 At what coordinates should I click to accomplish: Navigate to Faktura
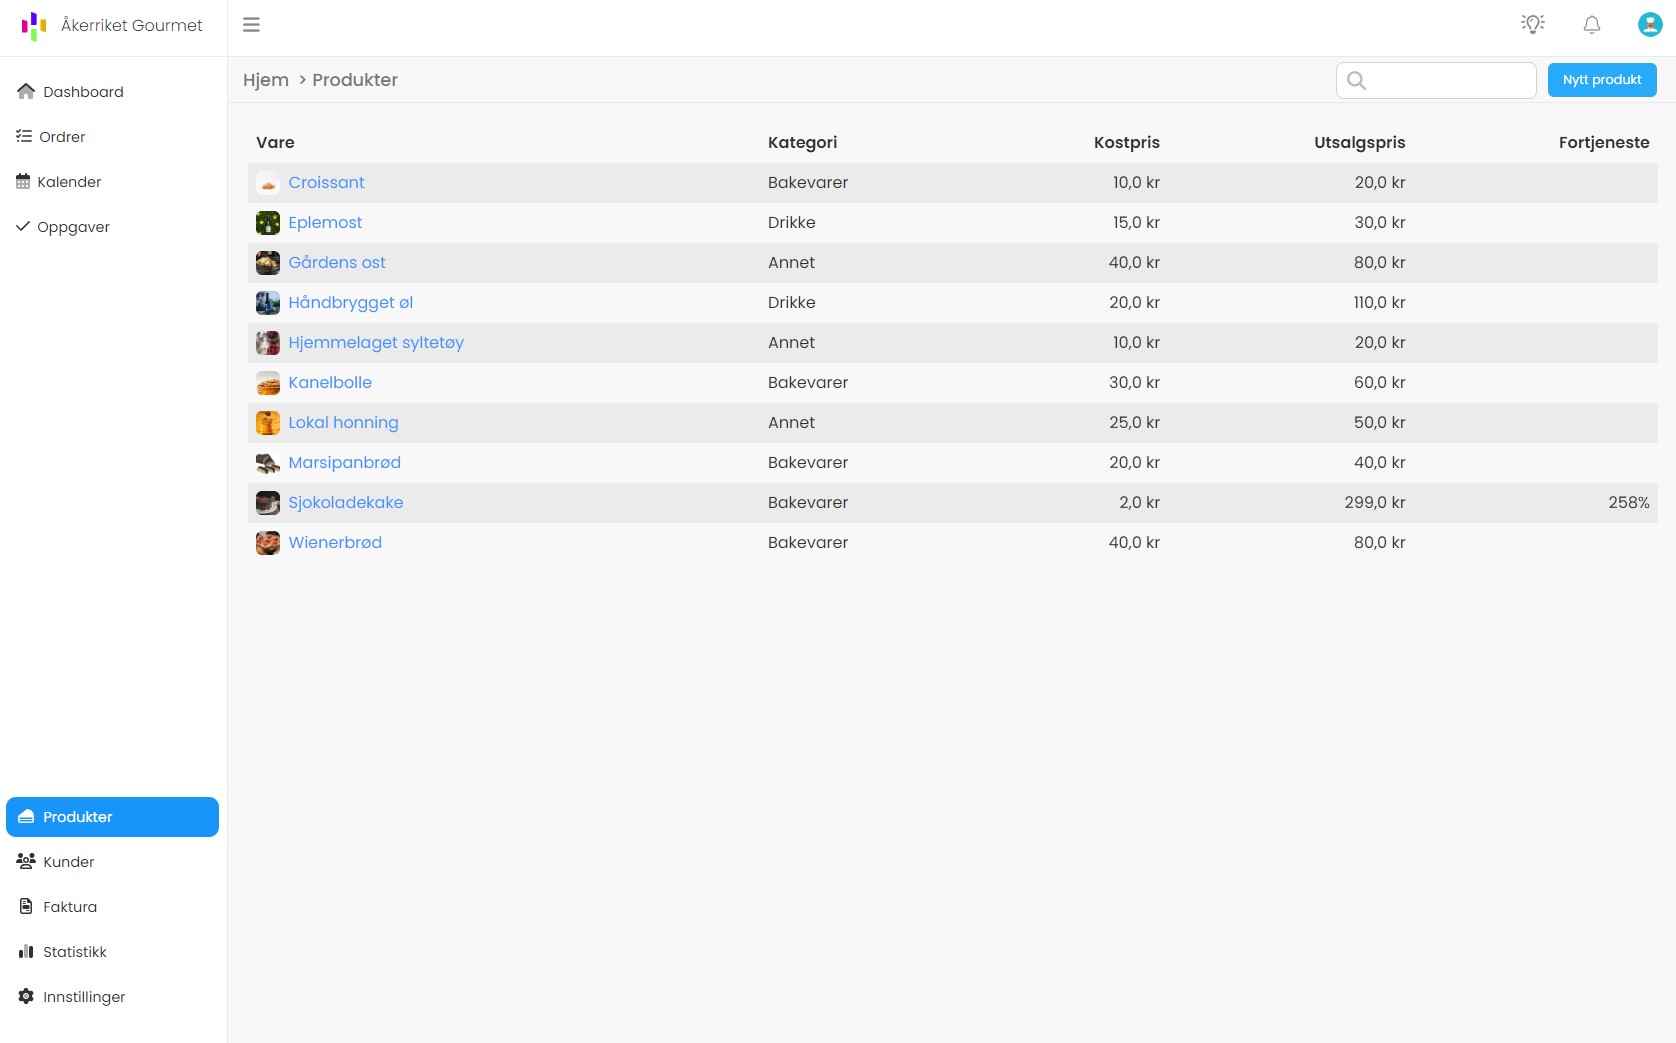[x=70, y=907]
